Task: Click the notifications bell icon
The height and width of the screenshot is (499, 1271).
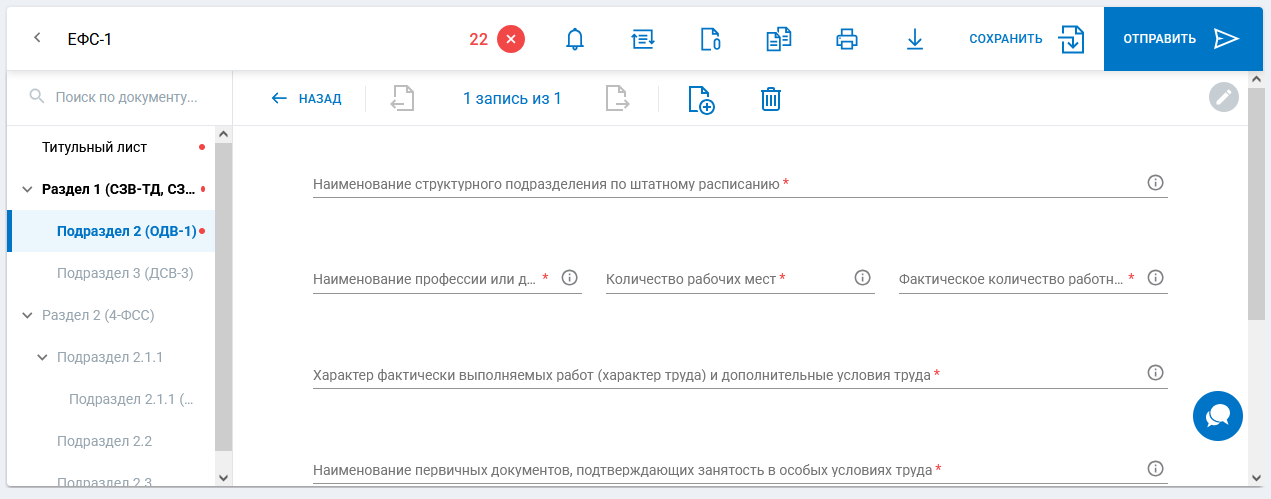Action: [574, 39]
